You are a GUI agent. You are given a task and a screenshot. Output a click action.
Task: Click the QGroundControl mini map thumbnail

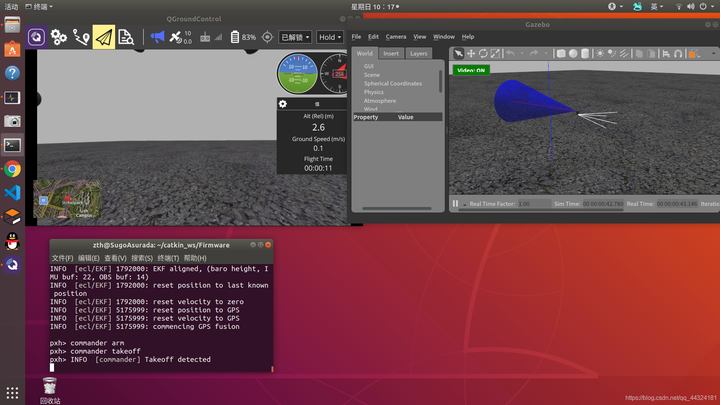(x=67, y=199)
